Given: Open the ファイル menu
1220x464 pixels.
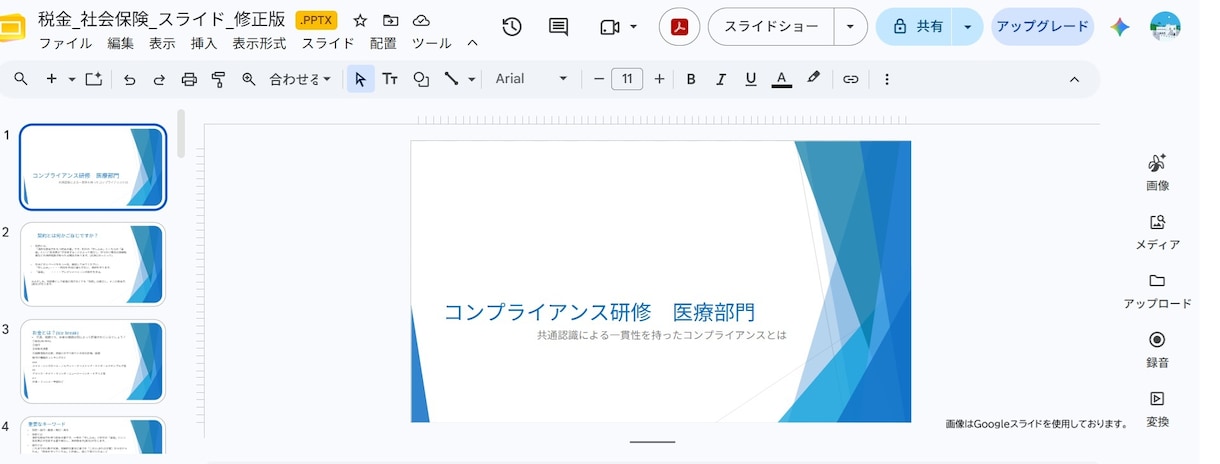Looking at the screenshot, I should tap(65, 43).
